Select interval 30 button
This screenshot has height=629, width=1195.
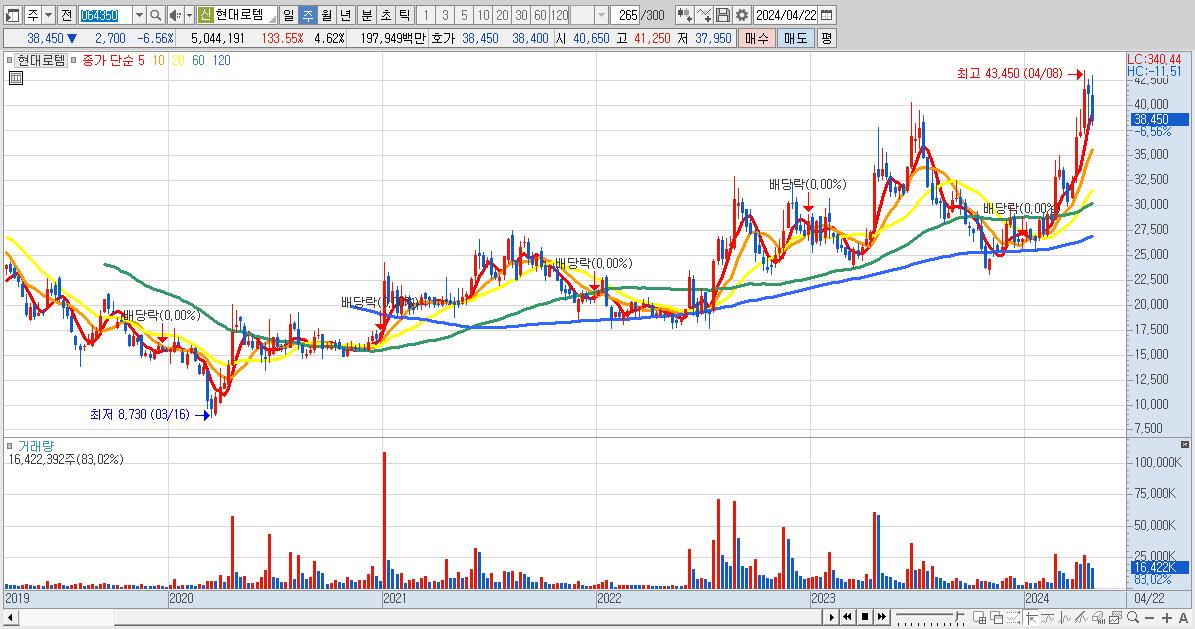click(x=521, y=15)
